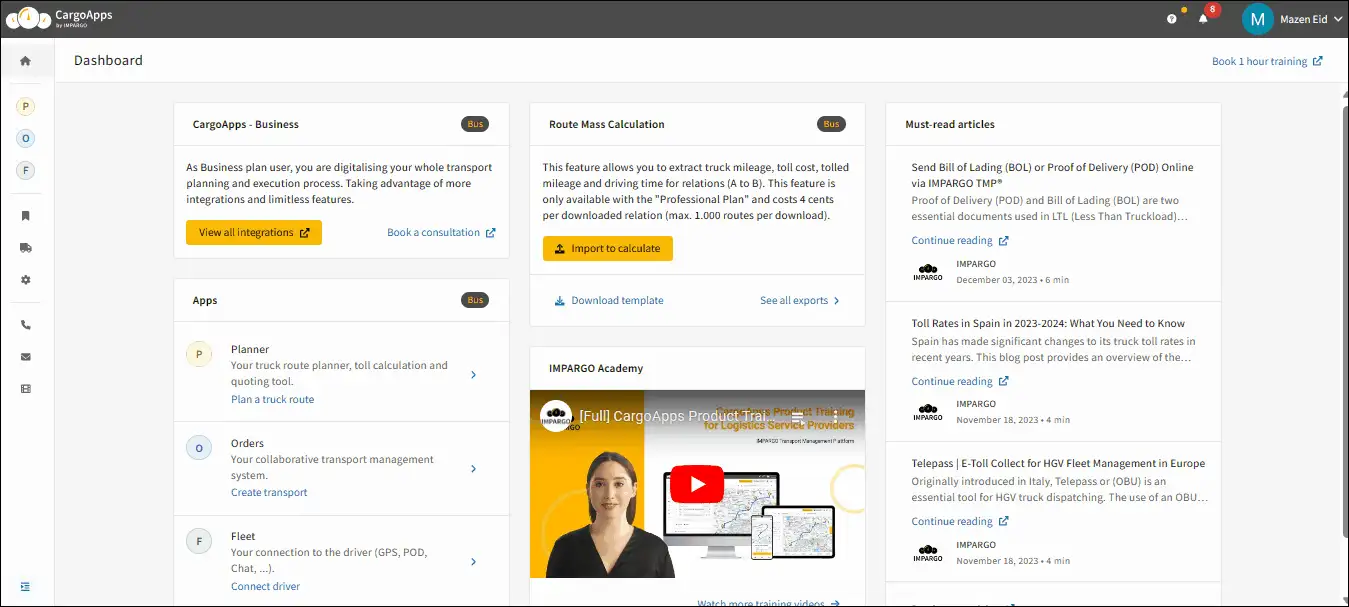The width and height of the screenshot is (1349, 607).
Task: Click the Dashboard page heading
Action: (x=108, y=61)
